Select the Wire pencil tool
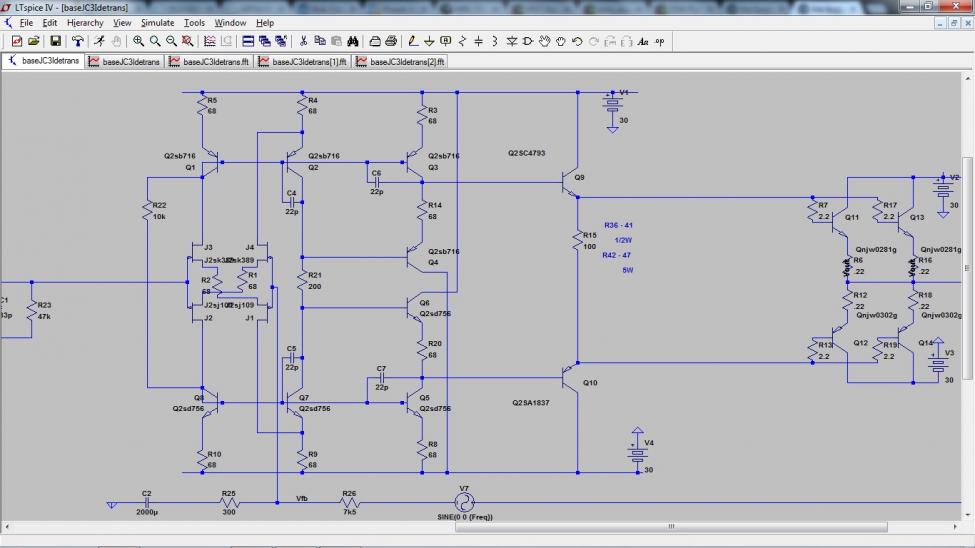The width and height of the screenshot is (975, 548). 413,41
